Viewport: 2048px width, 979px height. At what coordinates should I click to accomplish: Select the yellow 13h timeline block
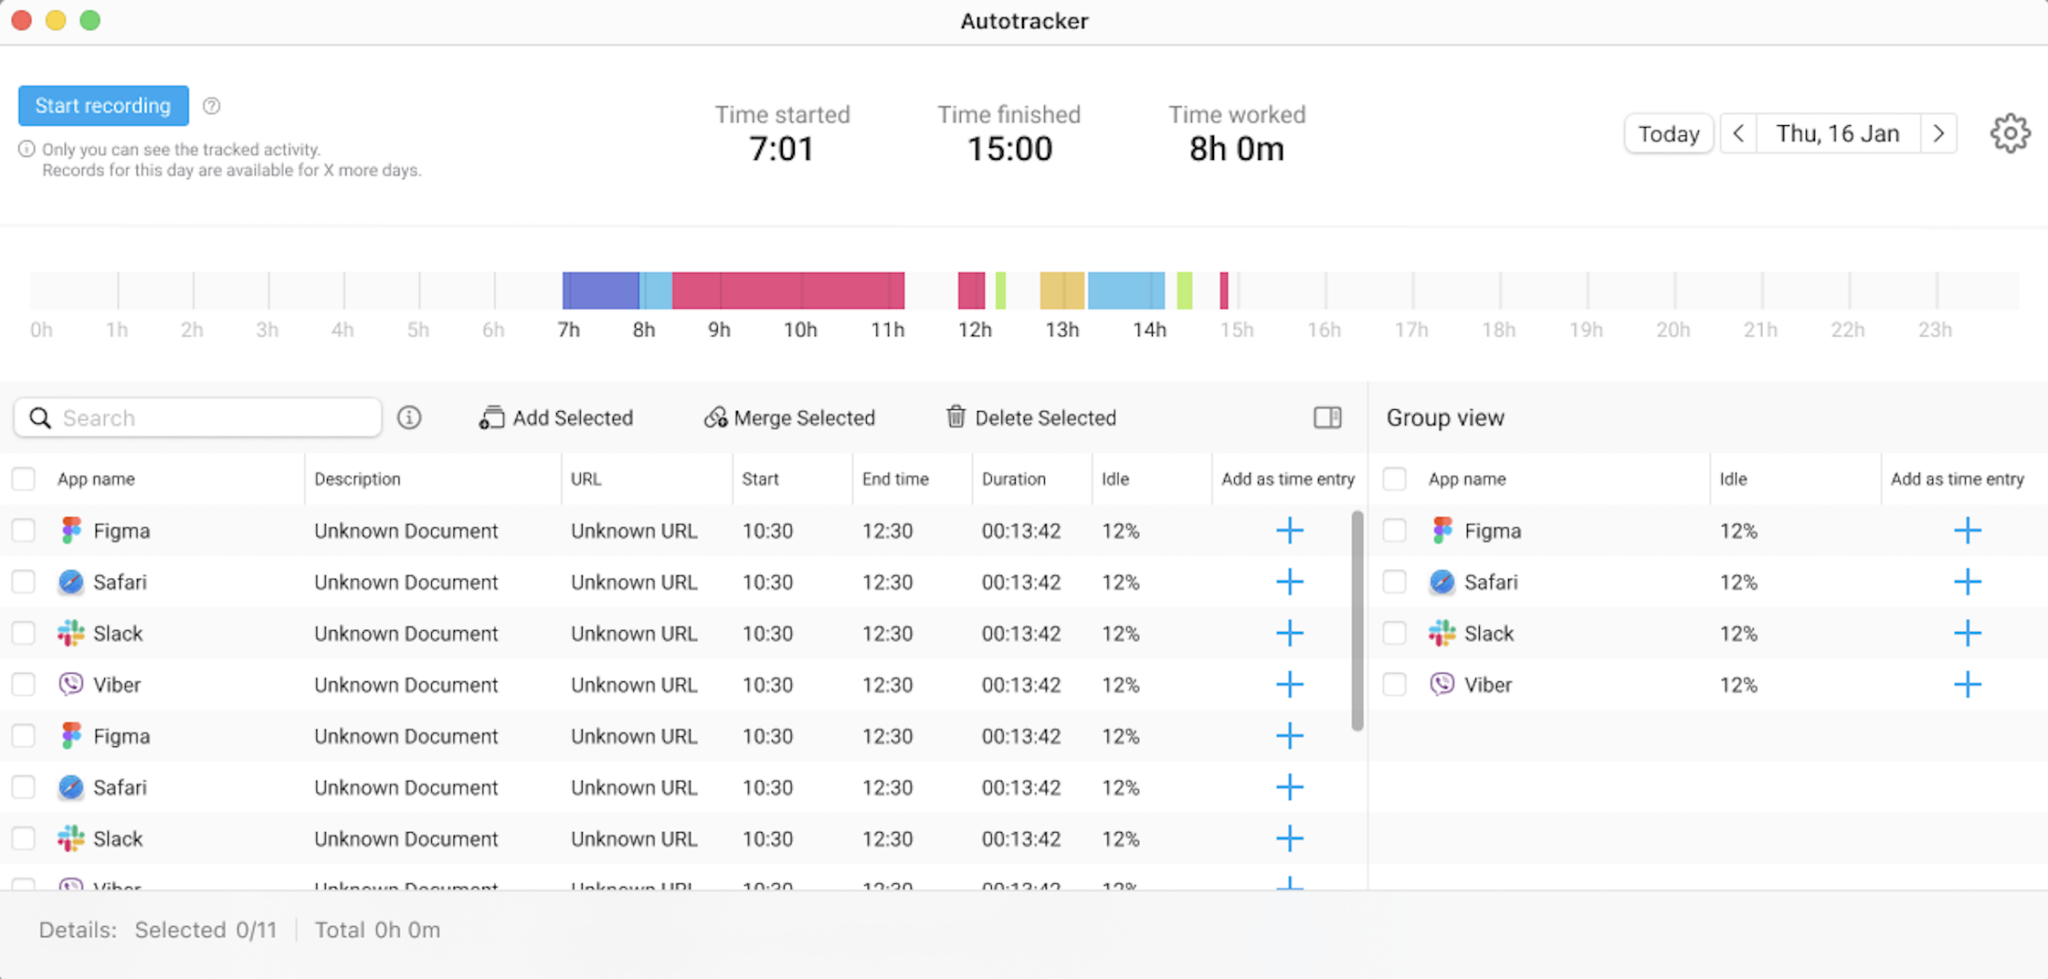[1062, 290]
